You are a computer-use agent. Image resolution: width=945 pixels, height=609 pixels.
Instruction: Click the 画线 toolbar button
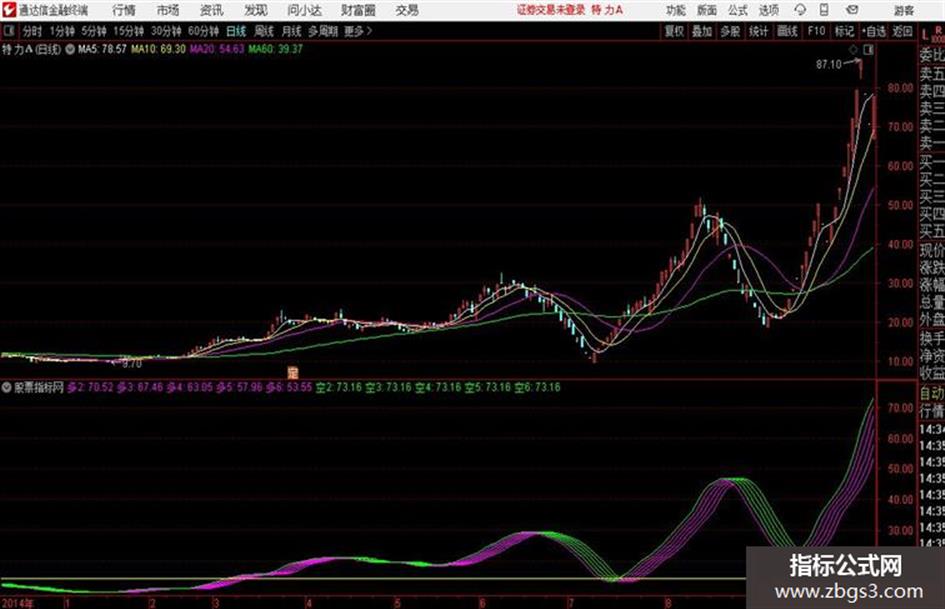tap(787, 31)
